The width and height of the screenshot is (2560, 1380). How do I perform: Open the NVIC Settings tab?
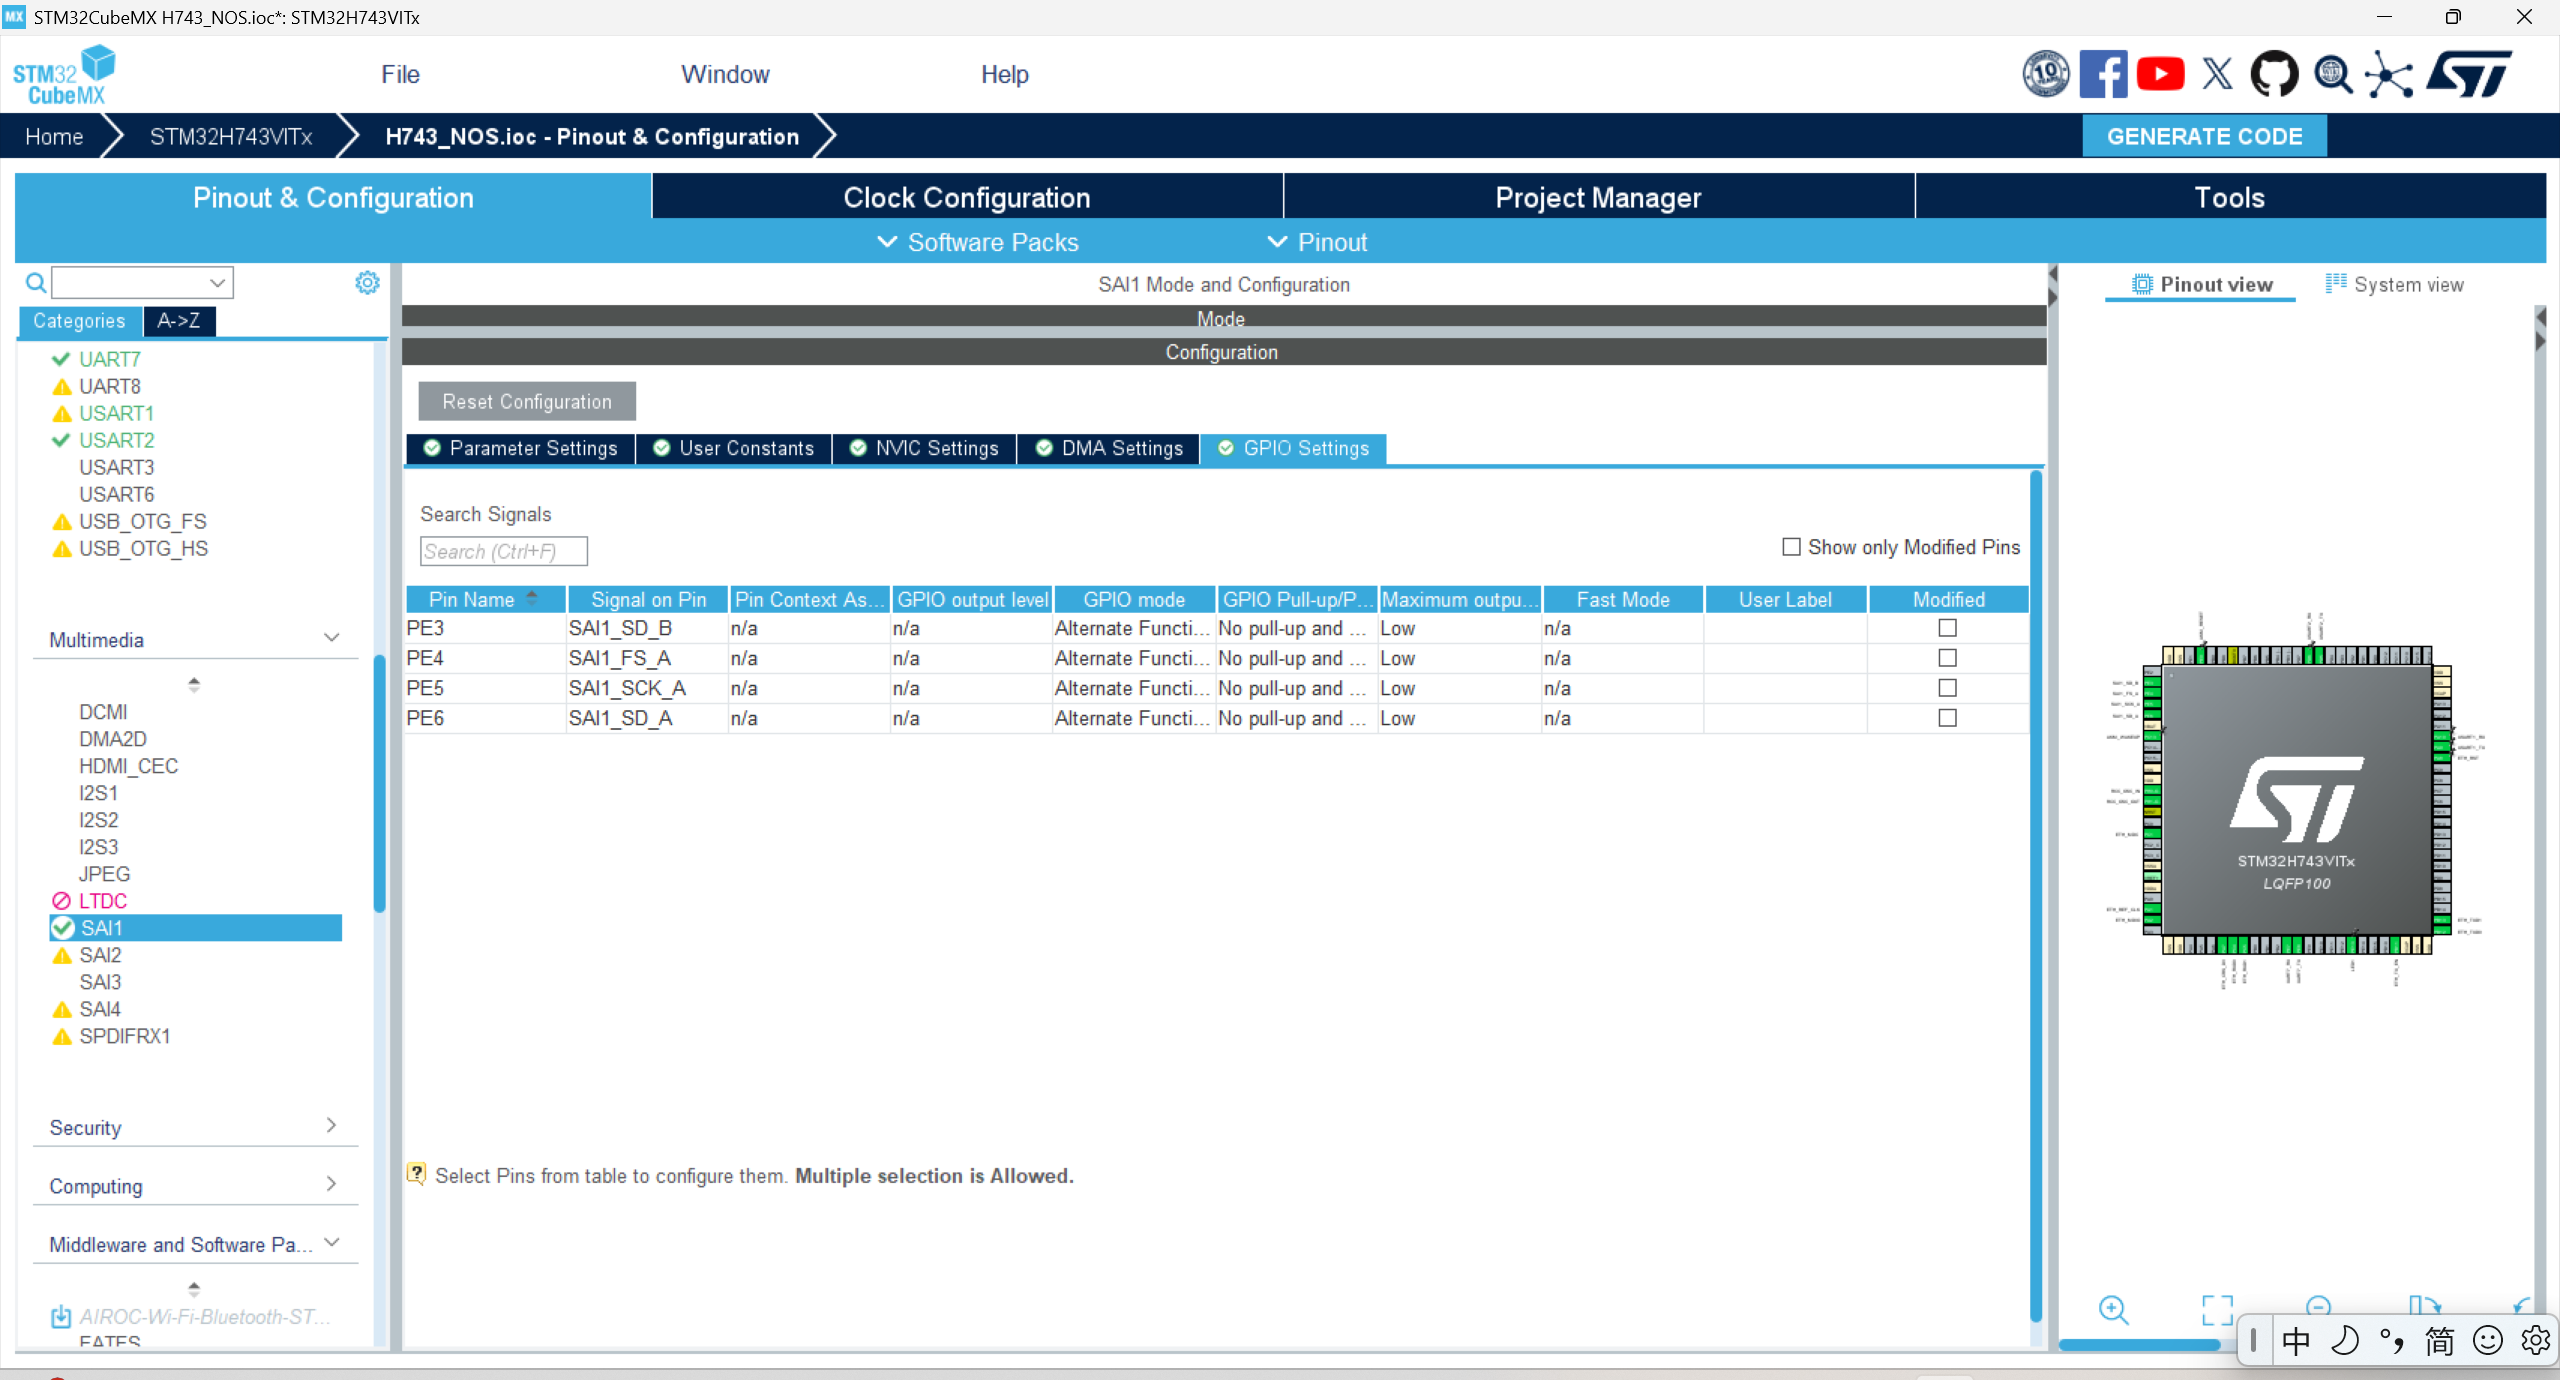pos(925,448)
